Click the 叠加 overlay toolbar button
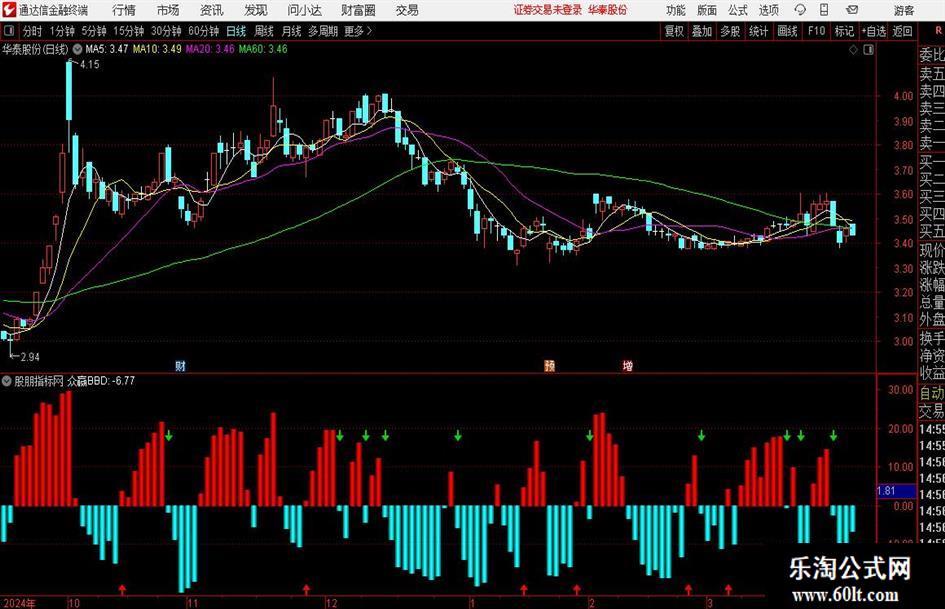Screen dimensions: 945x609 click(x=702, y=31)
